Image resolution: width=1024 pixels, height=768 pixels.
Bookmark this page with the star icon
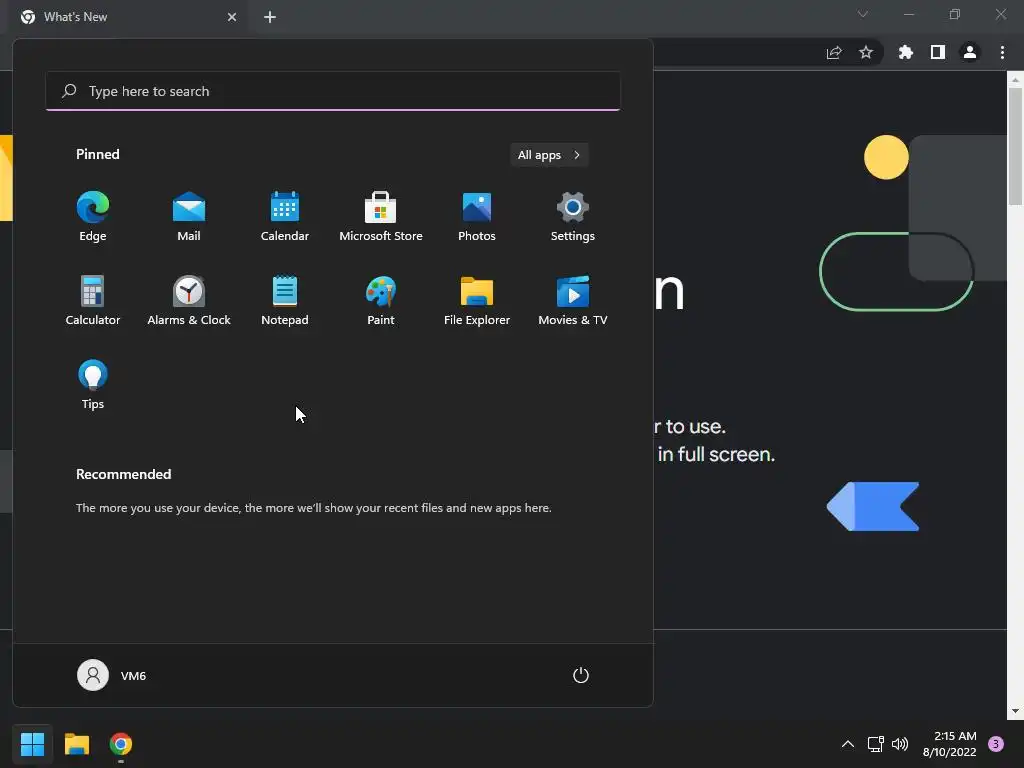pos(866,53)
